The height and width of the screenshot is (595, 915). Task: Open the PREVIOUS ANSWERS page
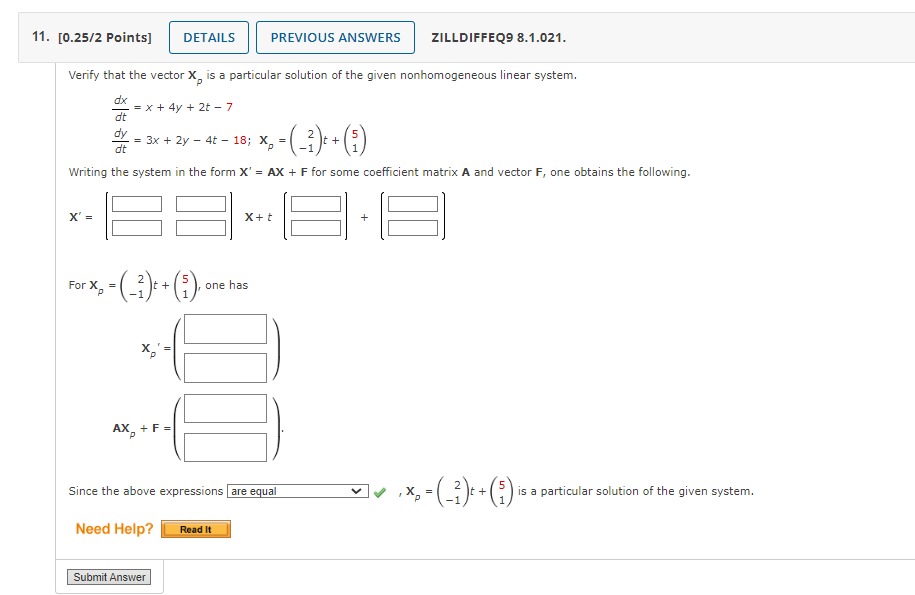click(335, 37)
